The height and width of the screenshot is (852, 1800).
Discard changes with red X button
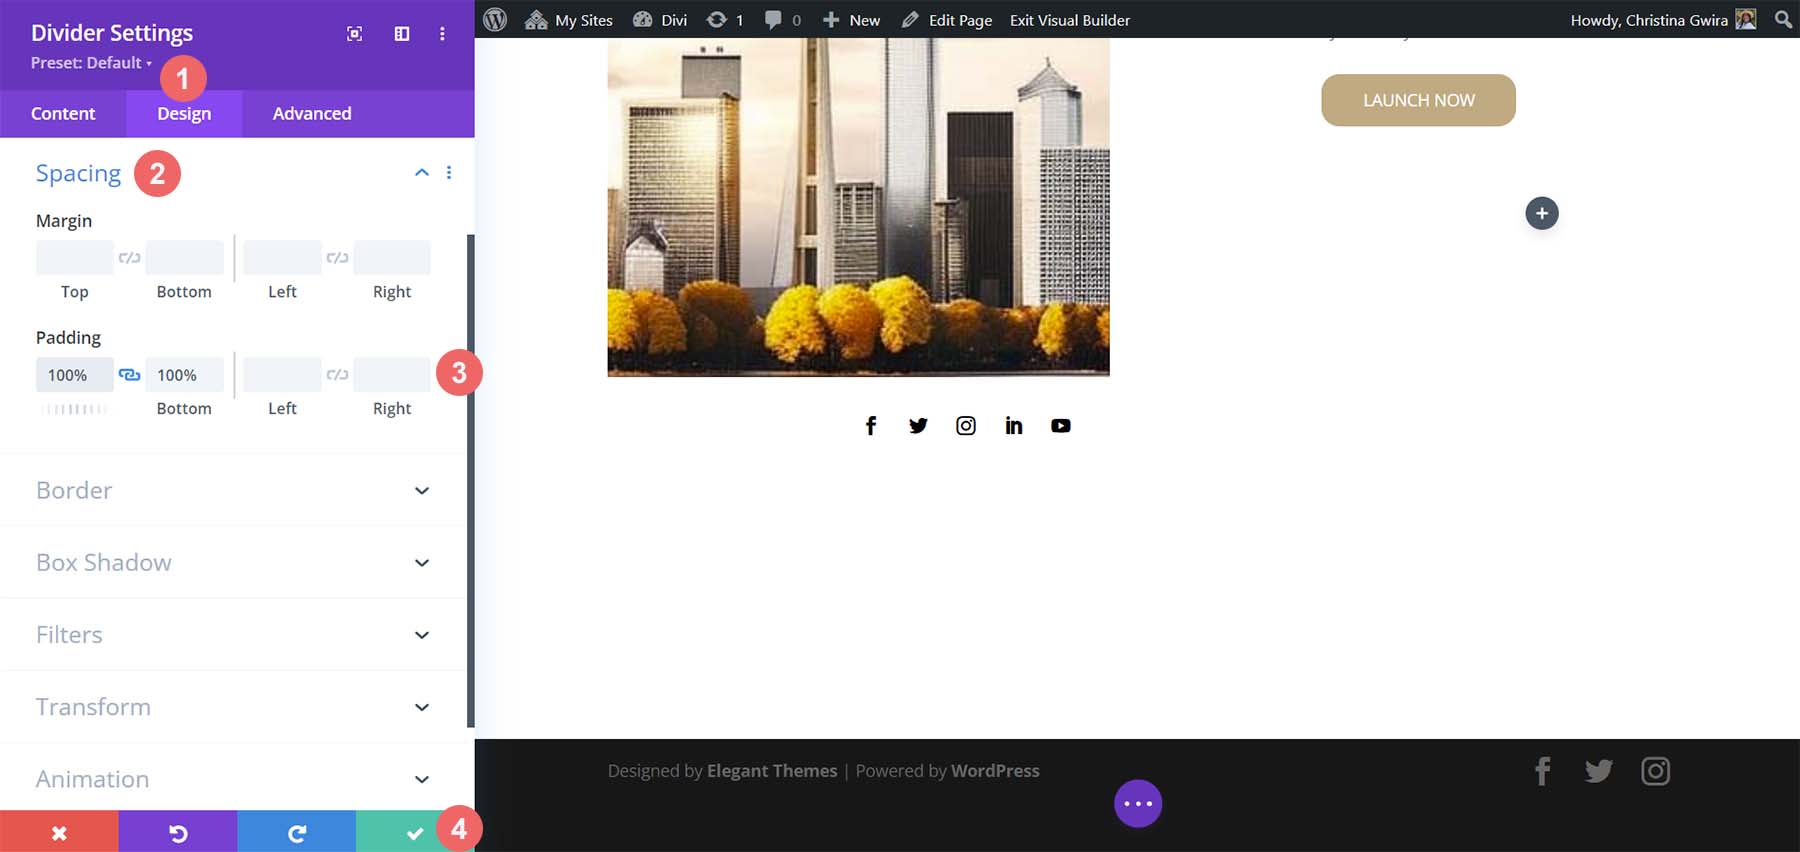[59, 832]
